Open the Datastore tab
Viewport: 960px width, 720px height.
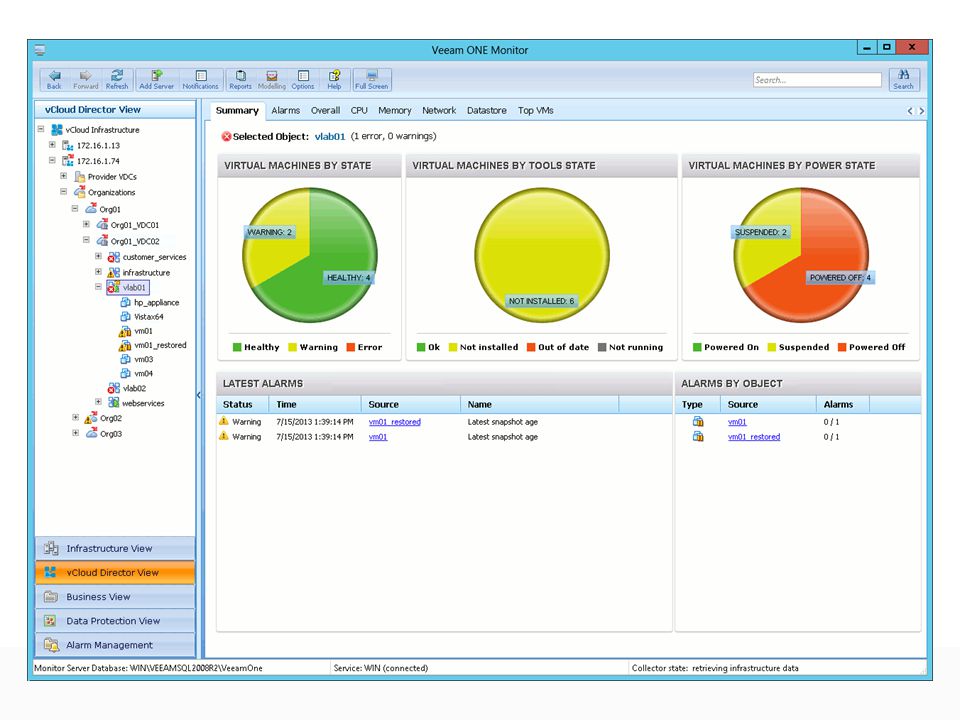click(487, 111)
